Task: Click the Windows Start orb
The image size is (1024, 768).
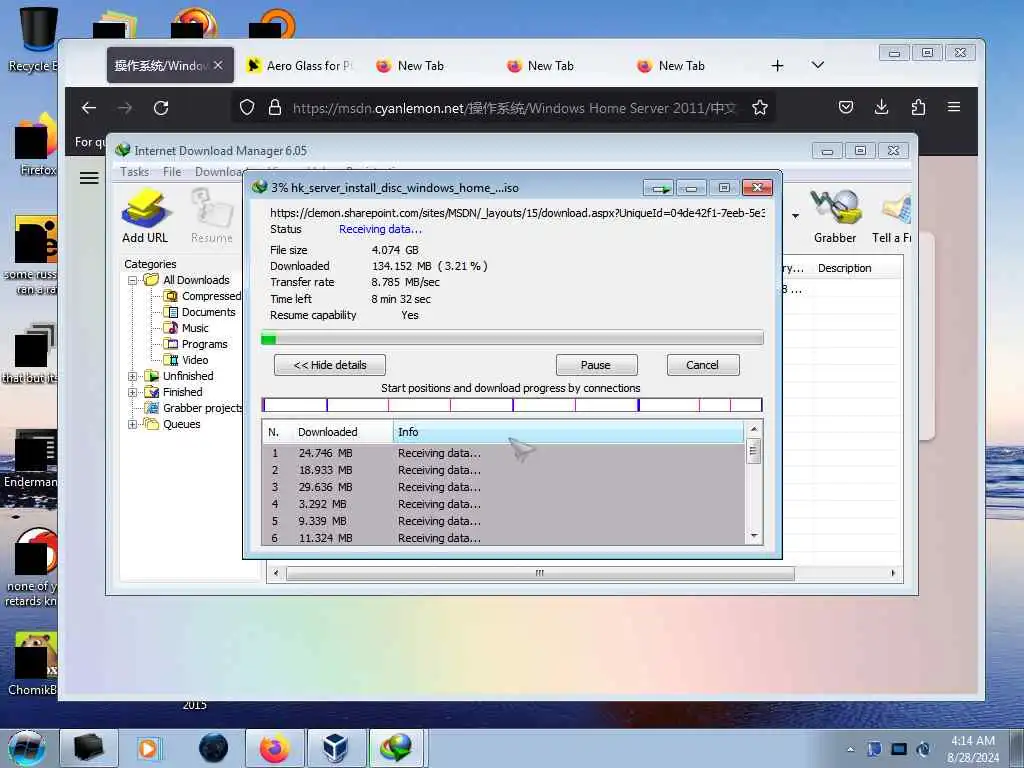Action: coord(27,748)
